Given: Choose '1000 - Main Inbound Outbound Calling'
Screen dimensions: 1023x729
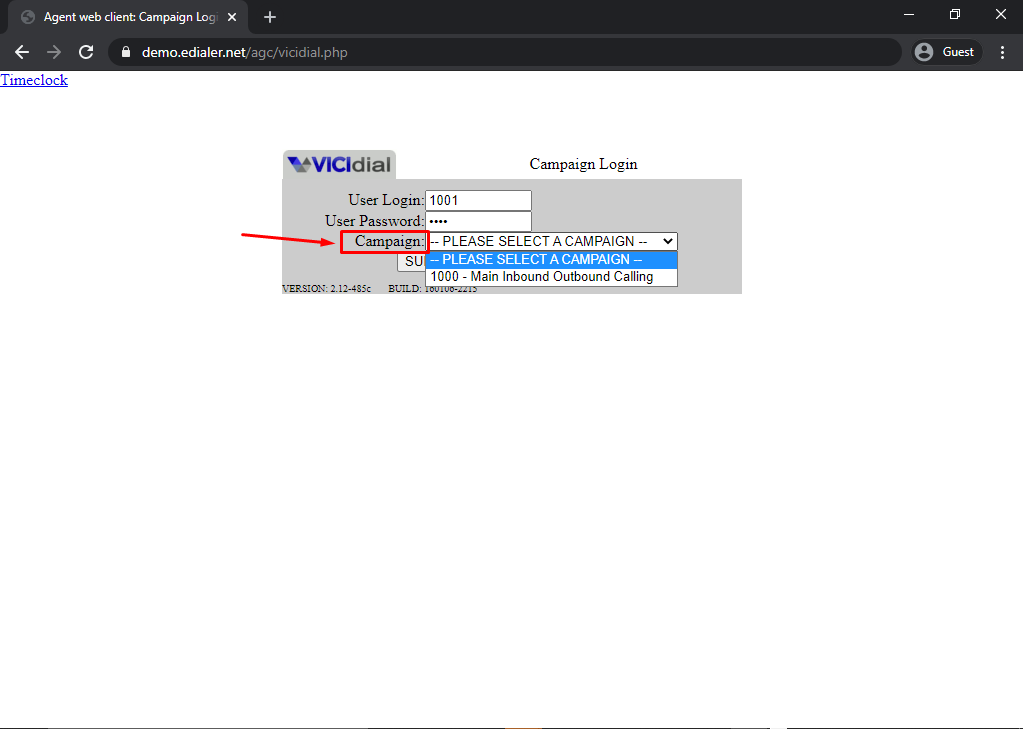Looking at the screenshot, I should coord(551,277).
